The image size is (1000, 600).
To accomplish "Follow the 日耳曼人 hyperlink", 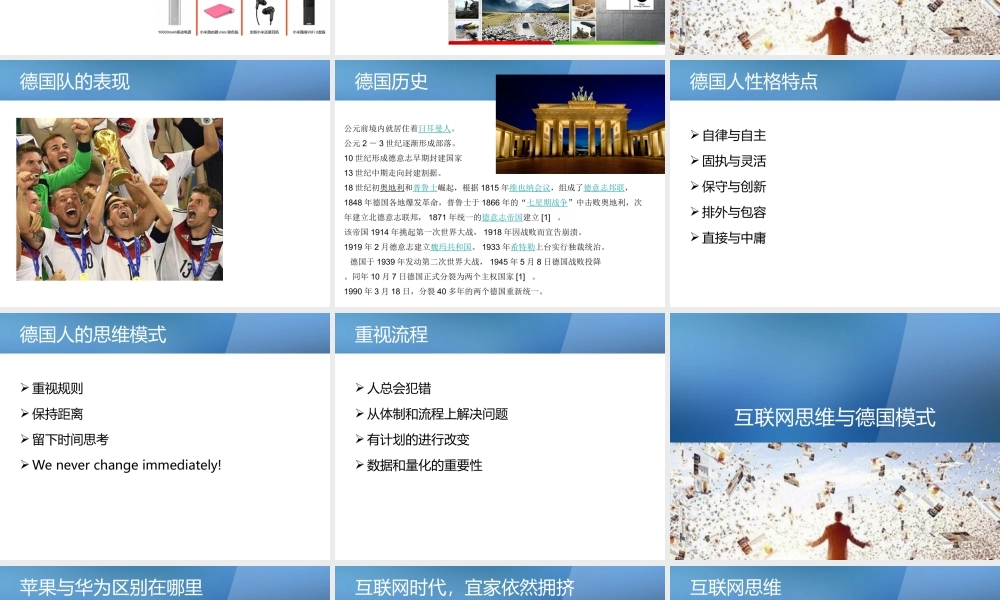I will click(434, 129).
